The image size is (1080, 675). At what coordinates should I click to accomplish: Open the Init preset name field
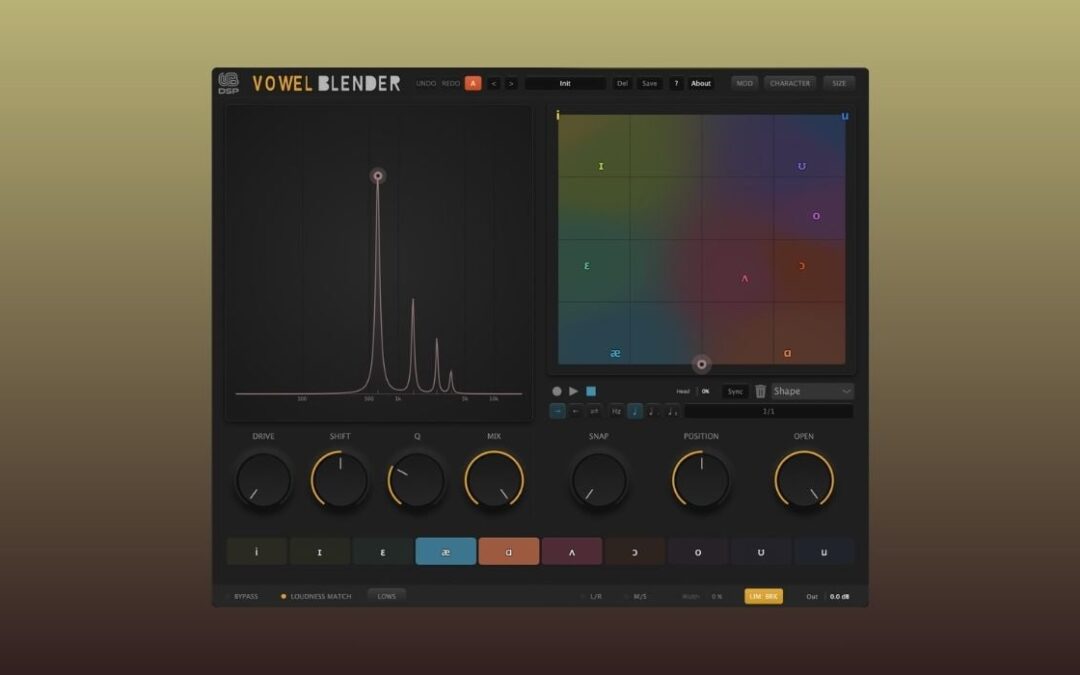pyautogui.click(x=565, y=83)
